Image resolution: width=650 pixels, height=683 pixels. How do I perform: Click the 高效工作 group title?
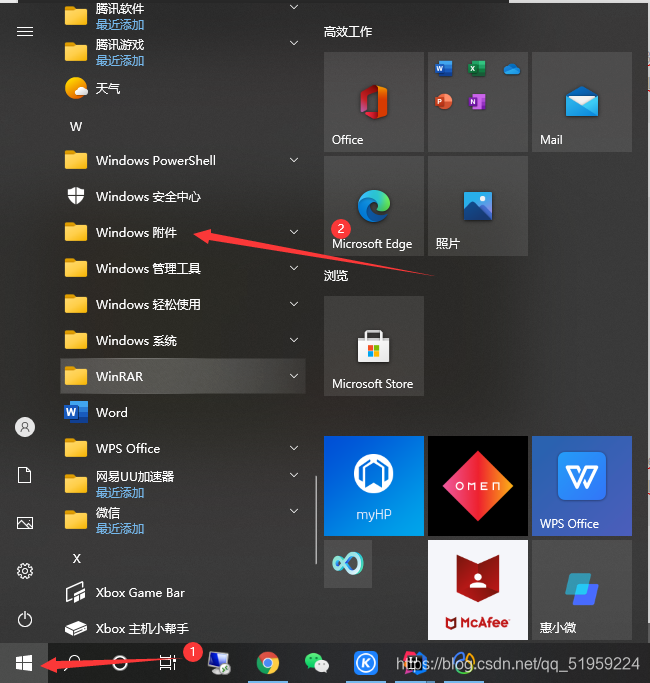[348, 31]
